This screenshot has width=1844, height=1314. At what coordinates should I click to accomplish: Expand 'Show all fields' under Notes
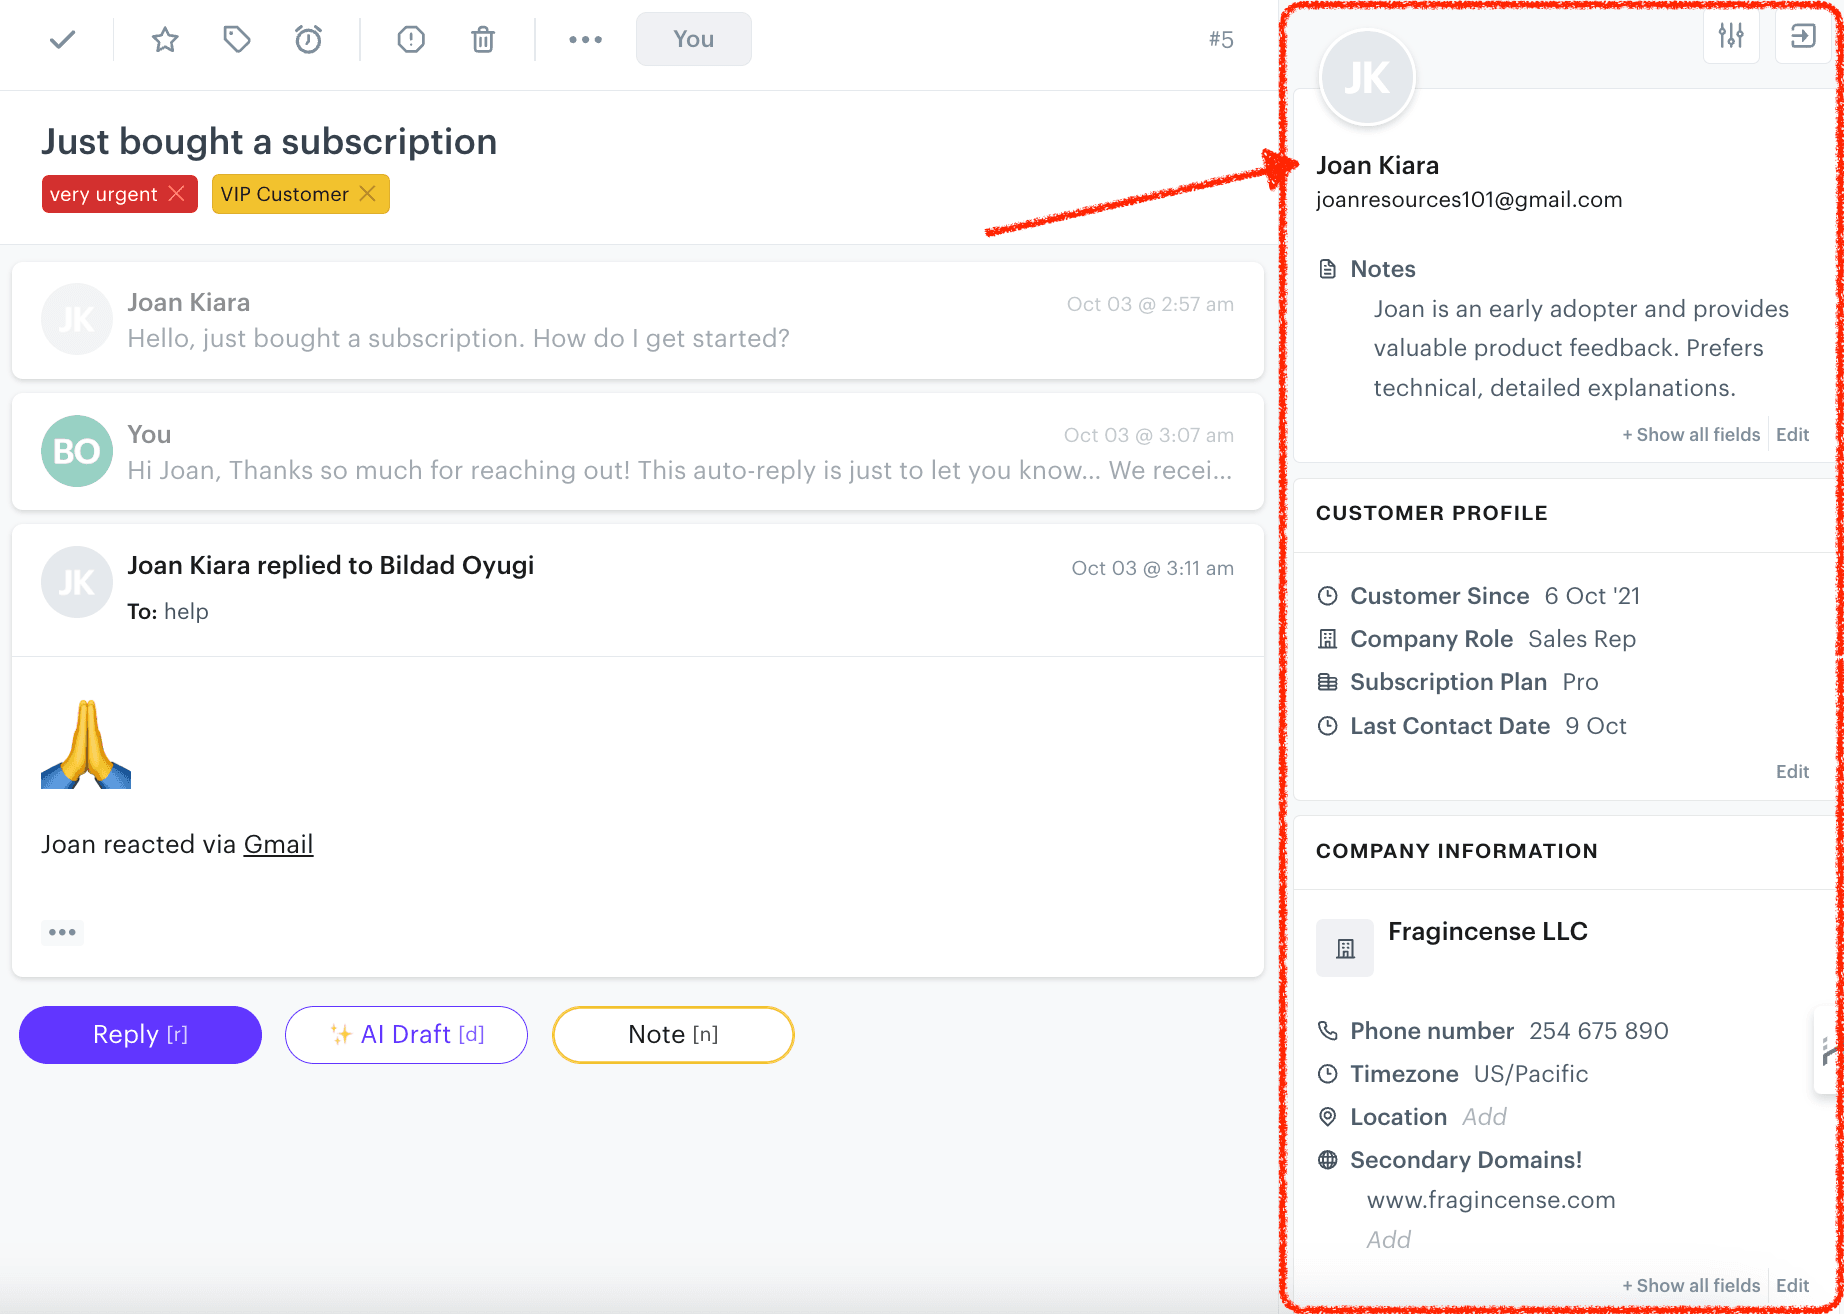coord(1691,434)
